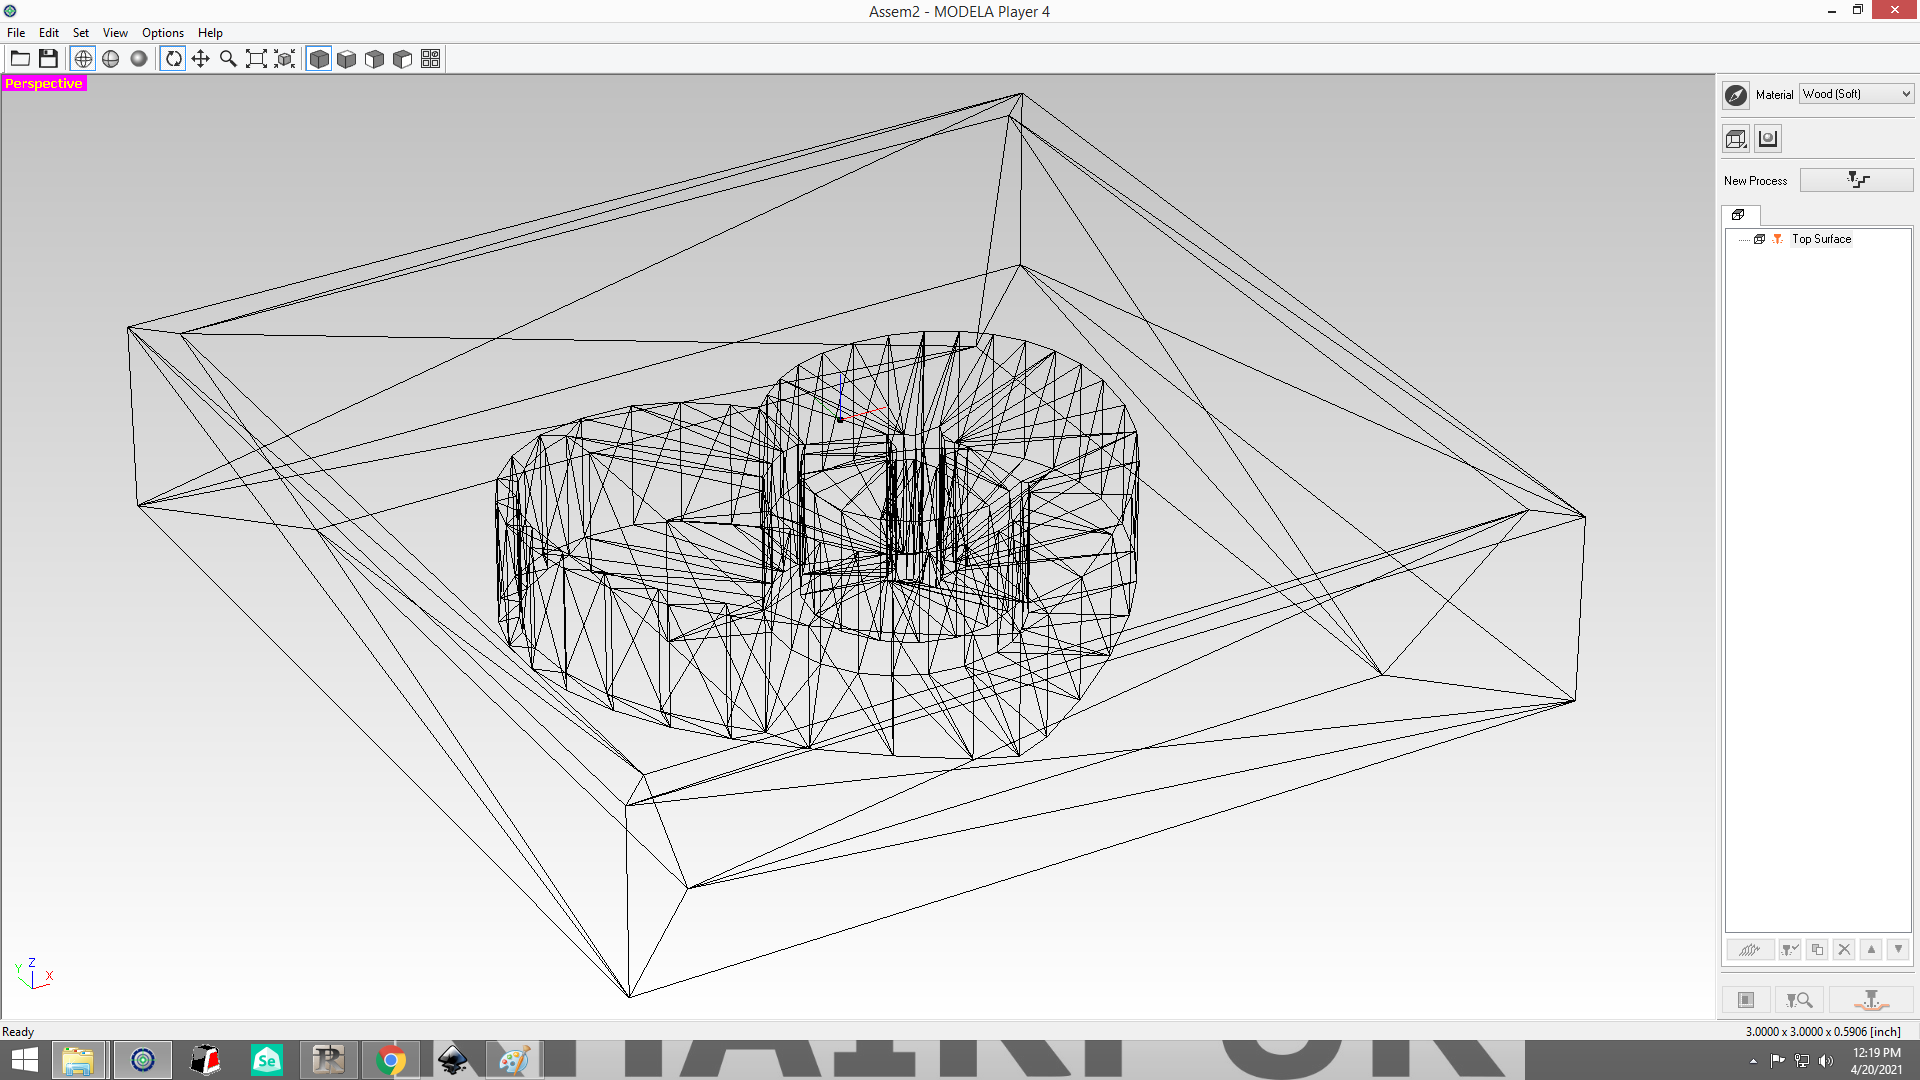Open the View menu
1920x1080 pixels.
click(115, 33)
